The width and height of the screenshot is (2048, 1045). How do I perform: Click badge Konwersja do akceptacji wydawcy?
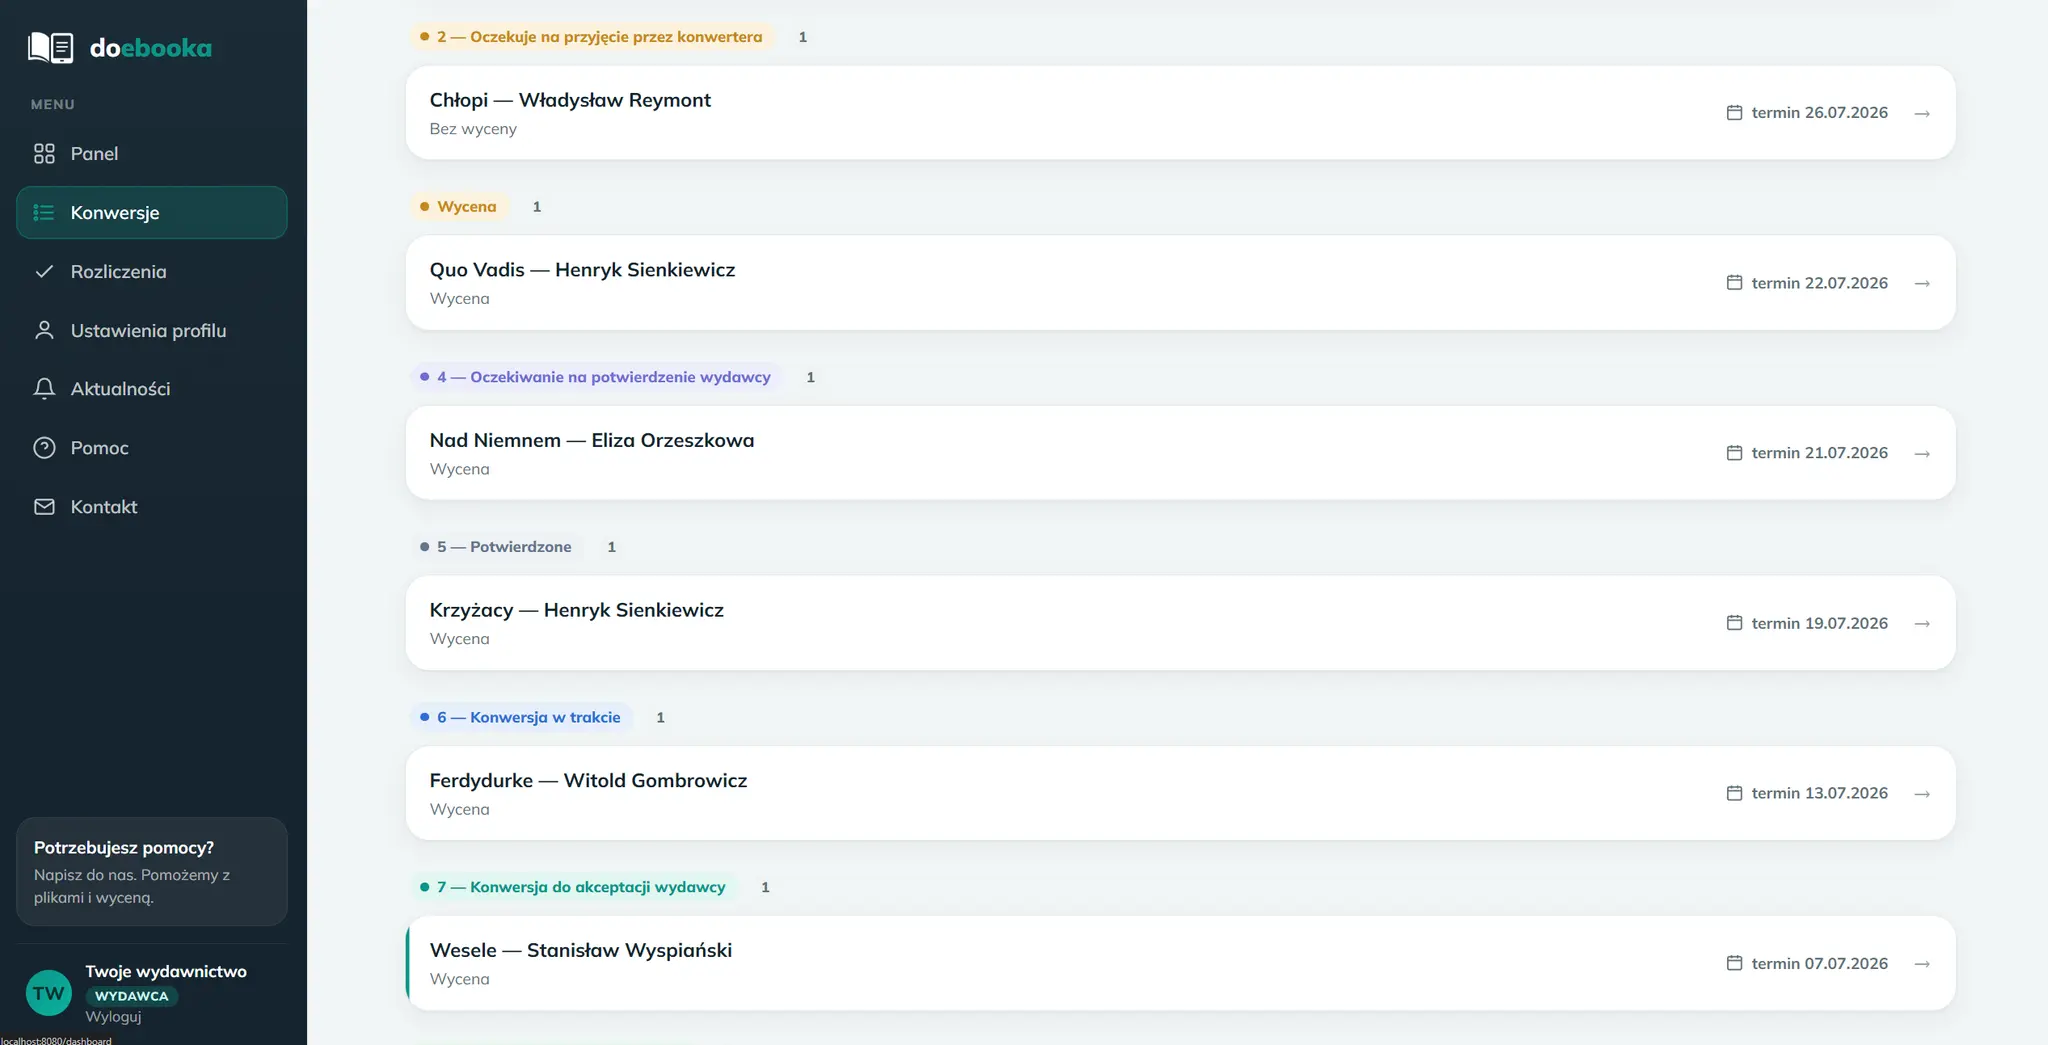[x=574, y=887]
